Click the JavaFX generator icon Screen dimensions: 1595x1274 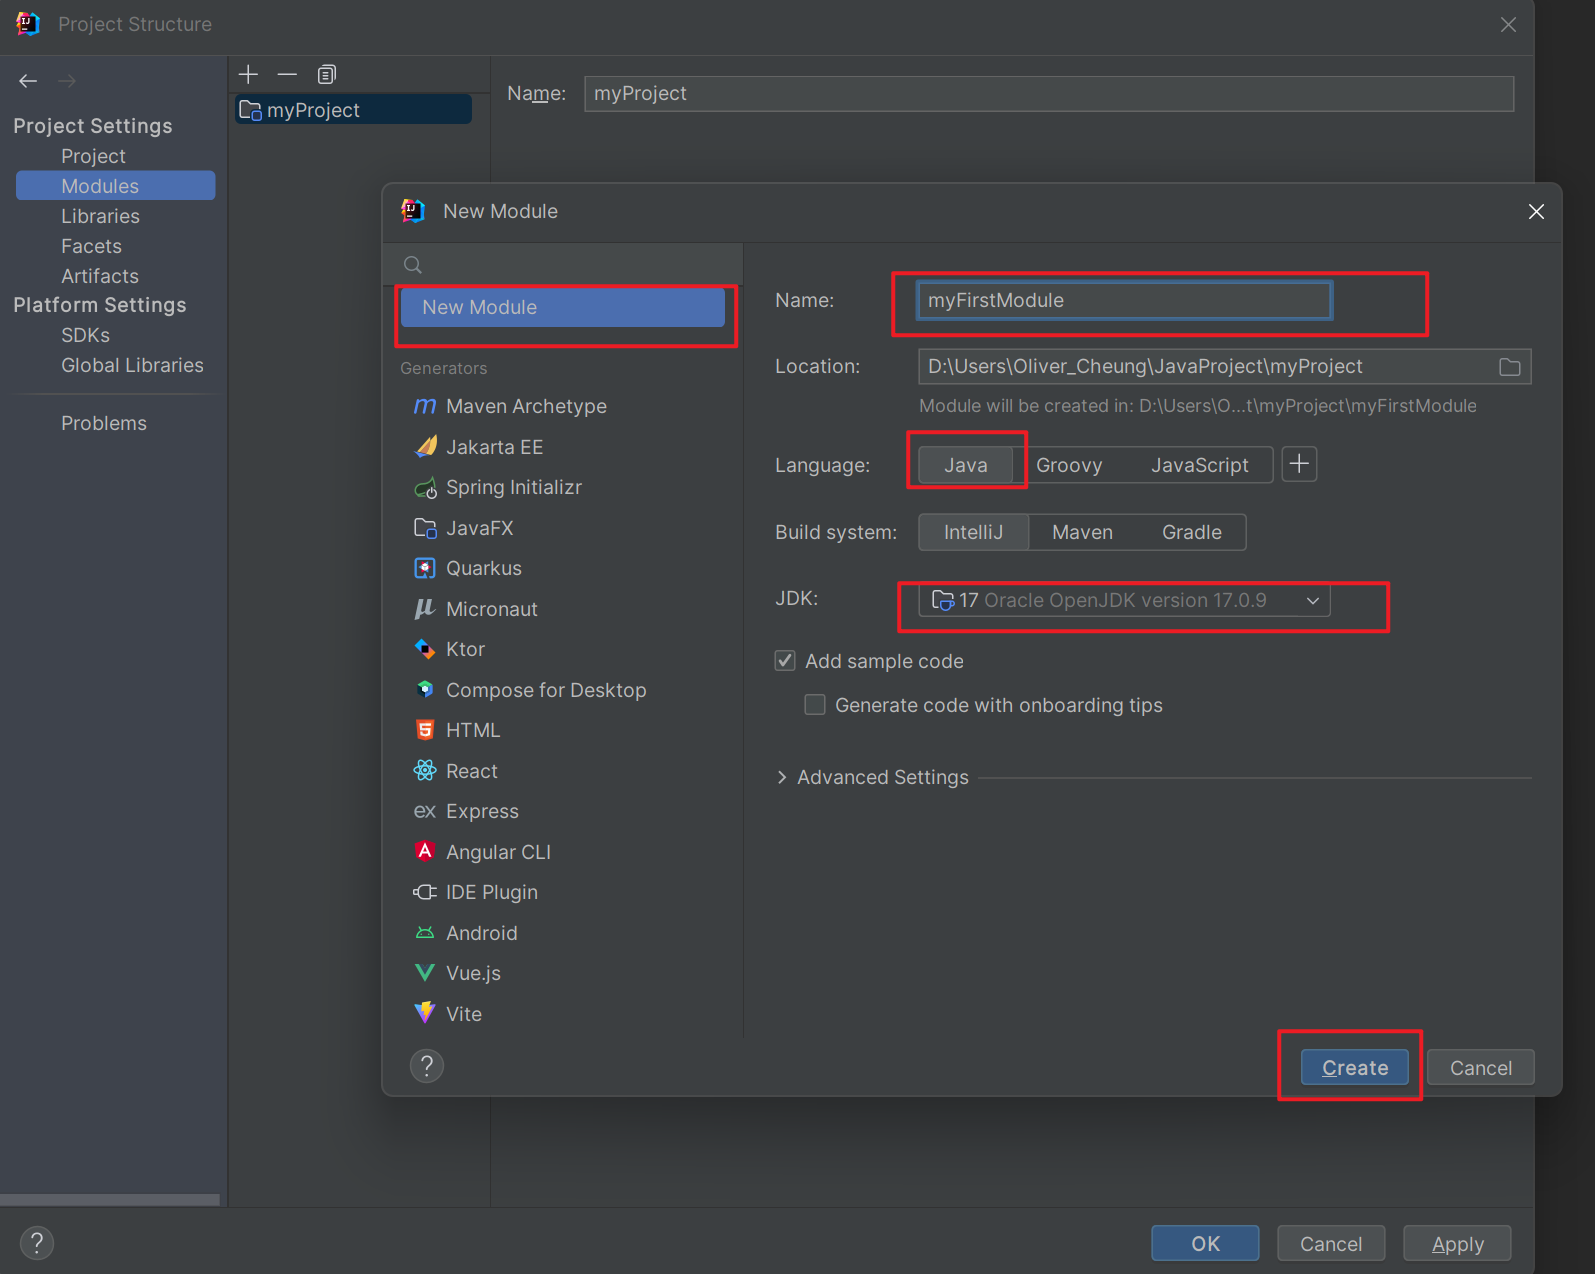pos(425,528)
